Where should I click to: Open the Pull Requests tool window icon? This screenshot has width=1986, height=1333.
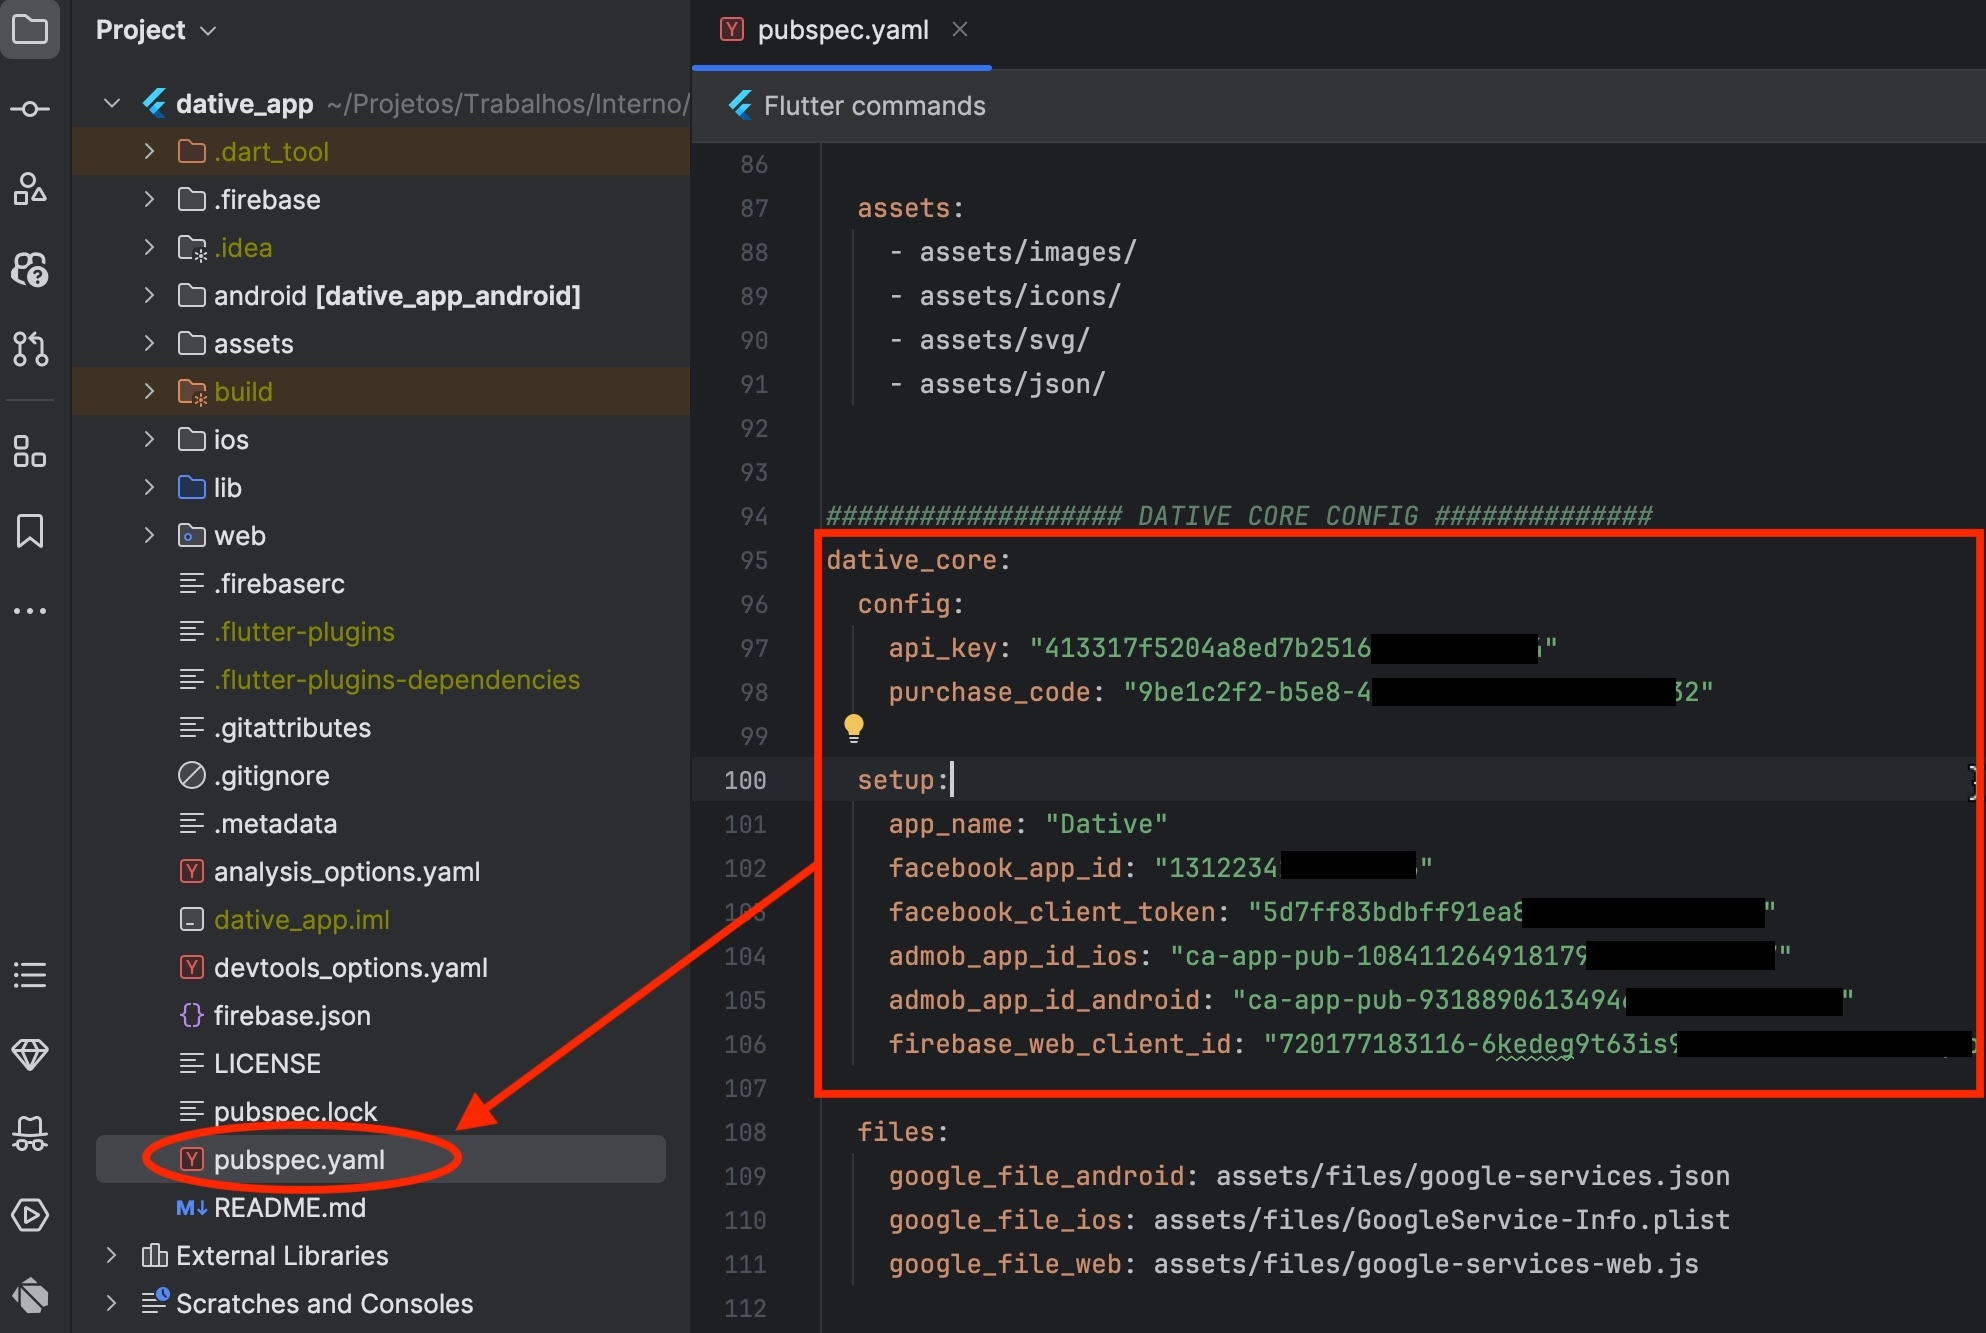(x=30, y=348)
